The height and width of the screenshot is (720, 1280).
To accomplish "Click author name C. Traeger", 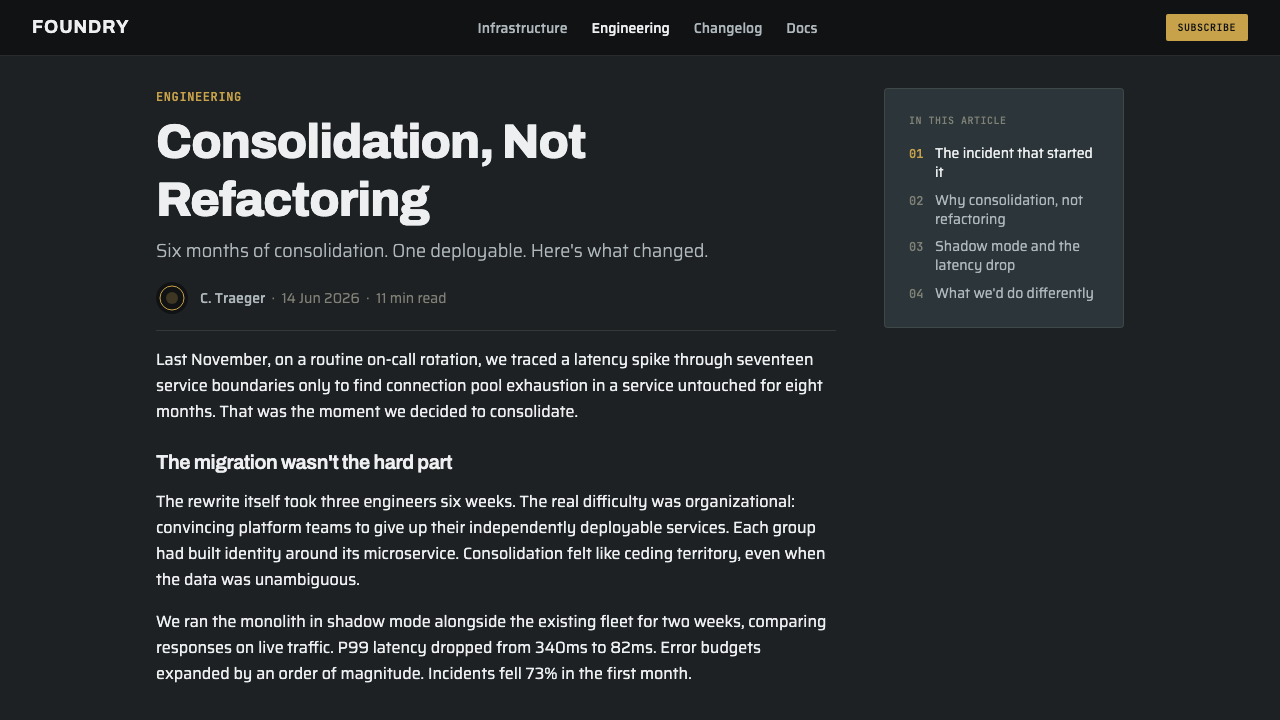I will tap(232, 298).
